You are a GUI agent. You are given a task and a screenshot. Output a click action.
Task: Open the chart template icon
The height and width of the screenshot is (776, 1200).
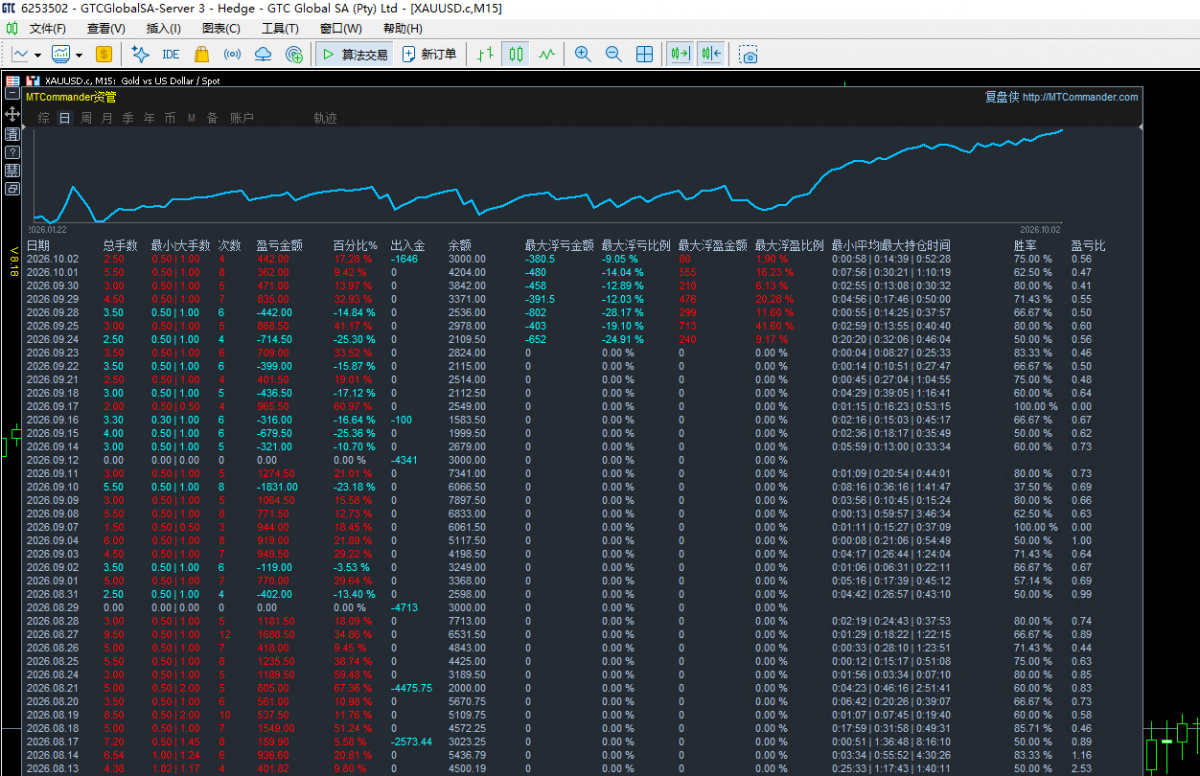click(x=61, y=54)
